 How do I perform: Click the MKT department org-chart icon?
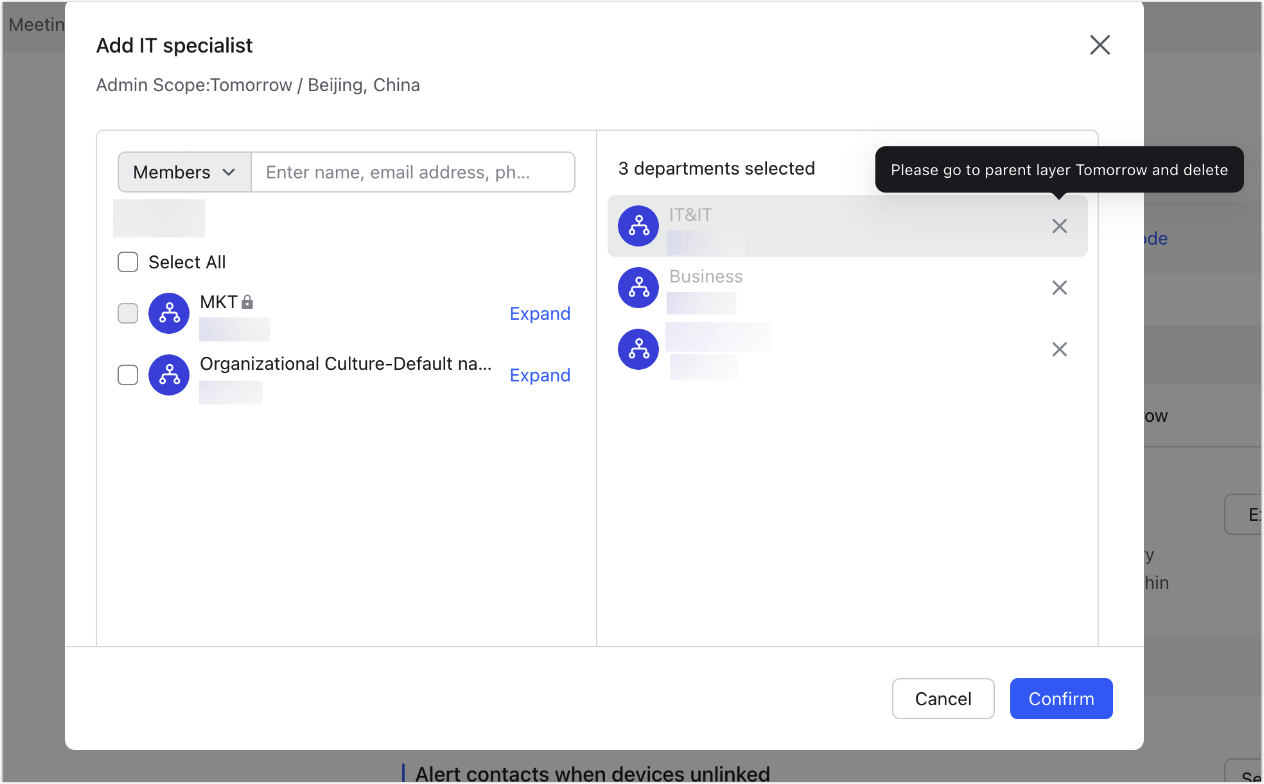(x=168, y=313)
